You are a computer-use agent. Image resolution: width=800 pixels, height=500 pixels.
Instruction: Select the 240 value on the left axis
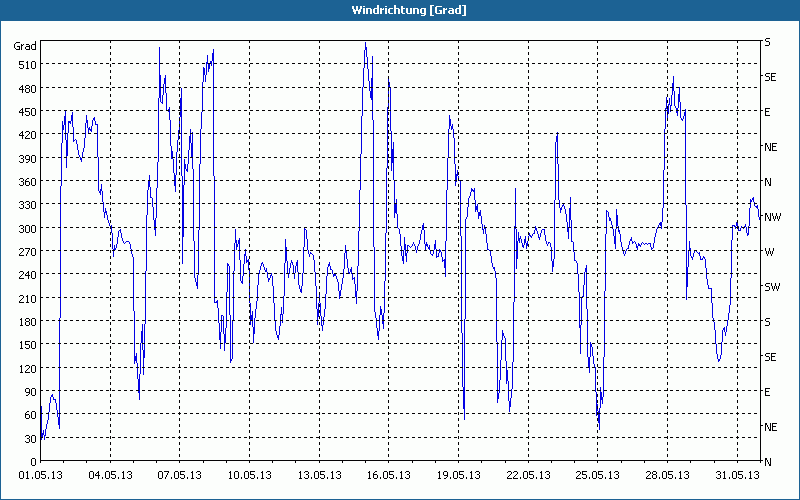point(28,276)
